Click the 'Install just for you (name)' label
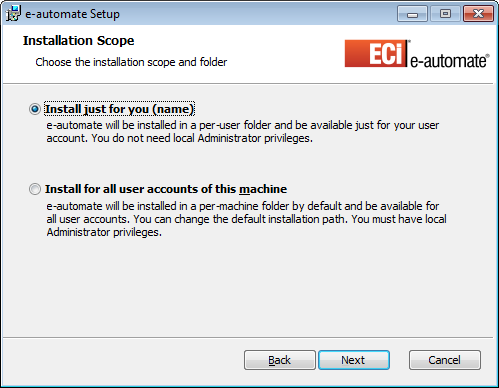Viewport: 499px width, 388px height. click(119, 109)
